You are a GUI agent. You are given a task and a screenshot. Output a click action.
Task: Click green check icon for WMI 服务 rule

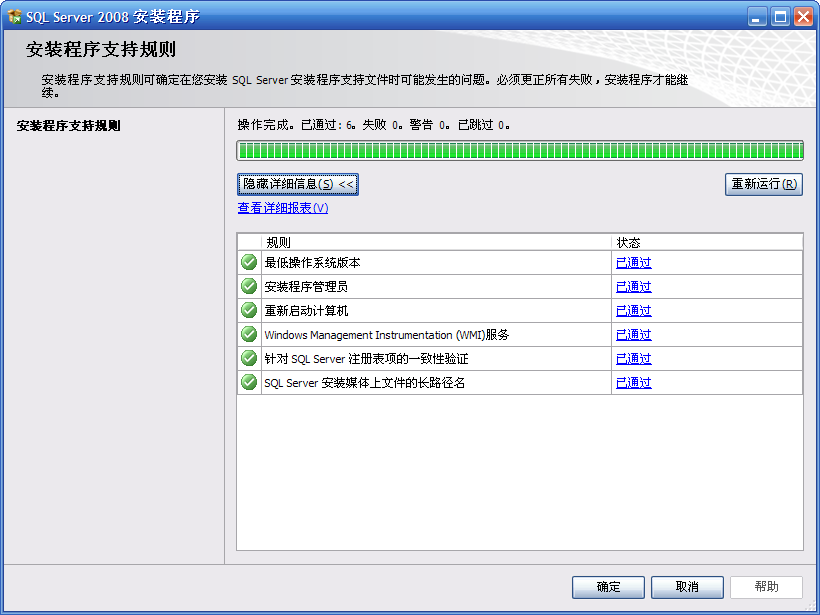[x=249, y=334]
